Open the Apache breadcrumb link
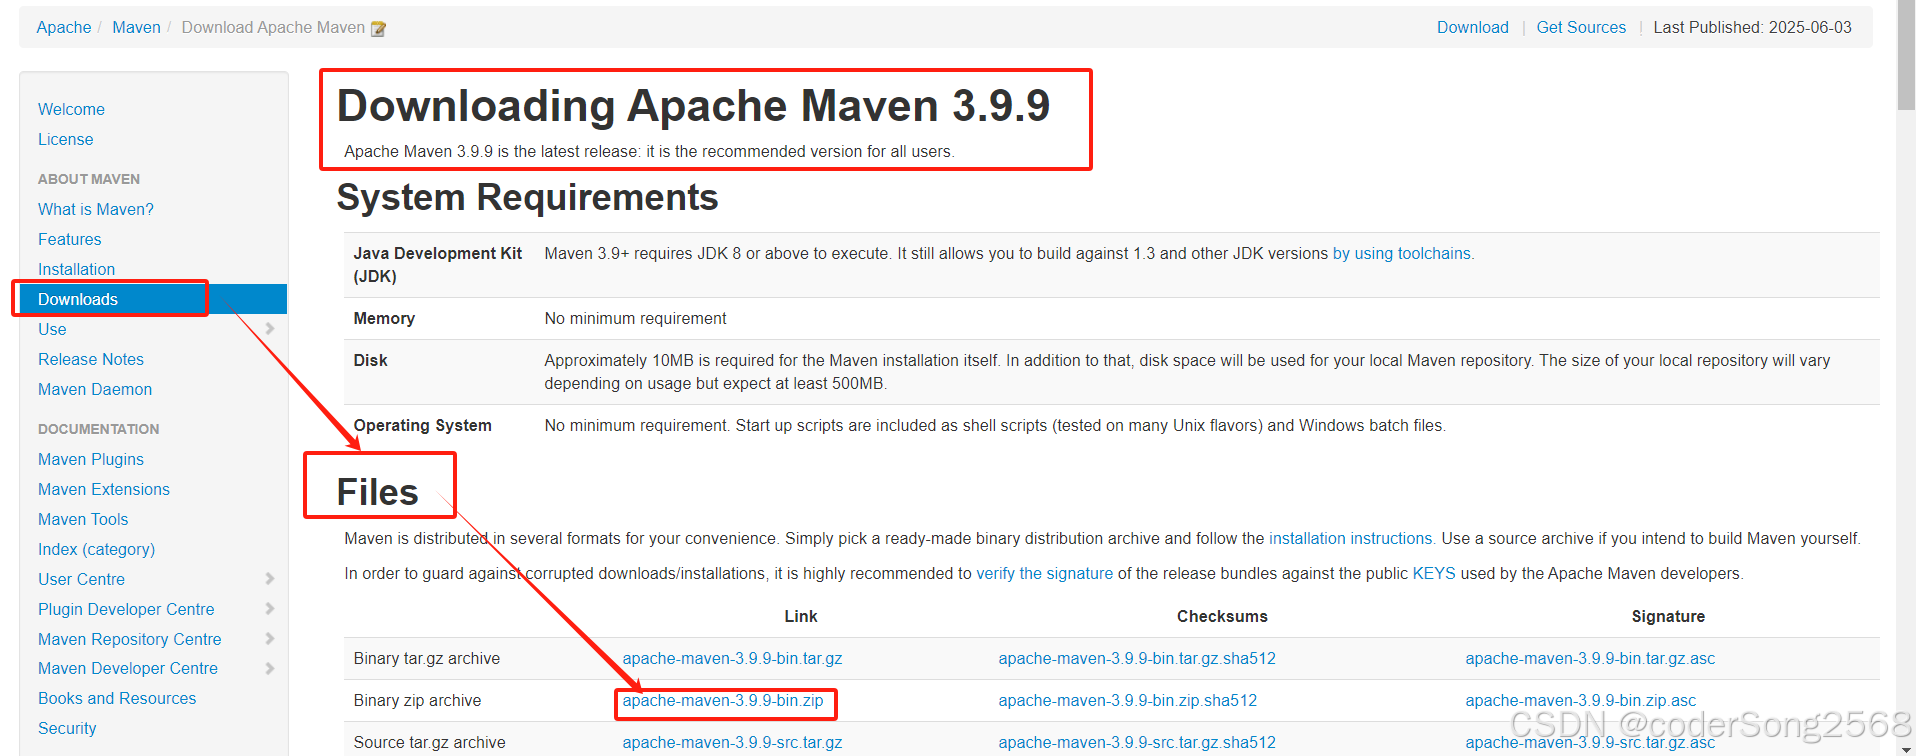Image resolution: width=1916 pixels, height=756 pixels. coord(64,28)
